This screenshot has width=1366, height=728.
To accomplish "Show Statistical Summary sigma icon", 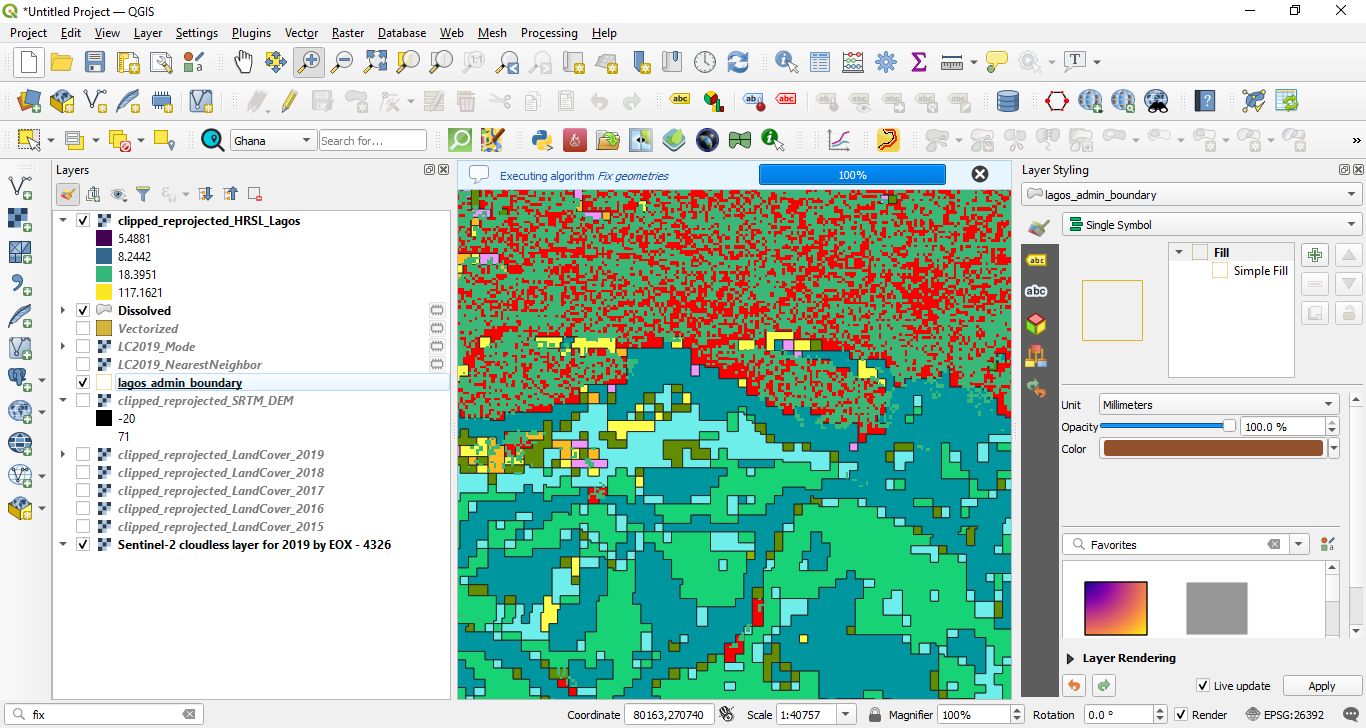I will click(919, 62).
